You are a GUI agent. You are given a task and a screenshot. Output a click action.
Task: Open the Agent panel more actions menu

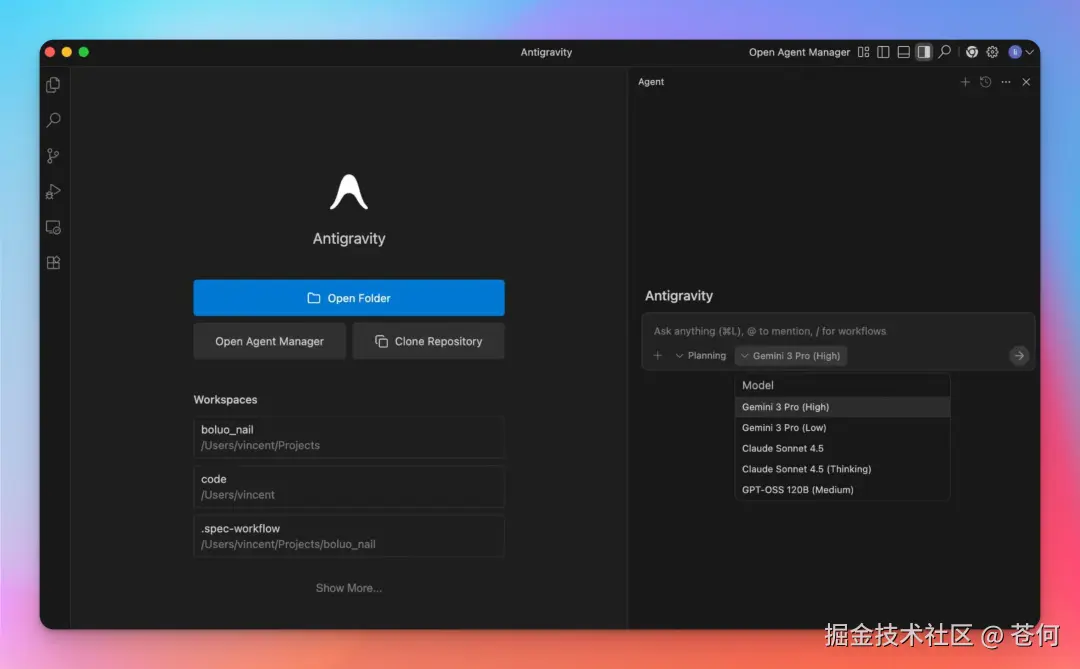[1006, 82]
